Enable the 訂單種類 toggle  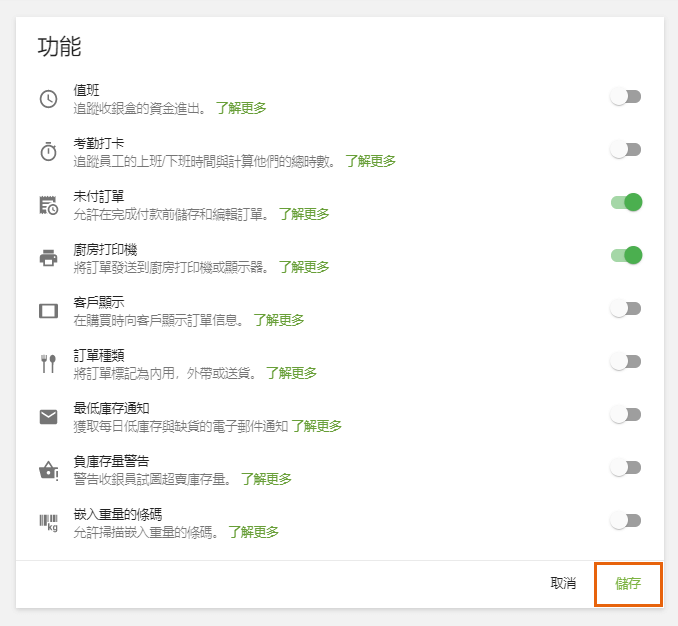coord(626,362)
